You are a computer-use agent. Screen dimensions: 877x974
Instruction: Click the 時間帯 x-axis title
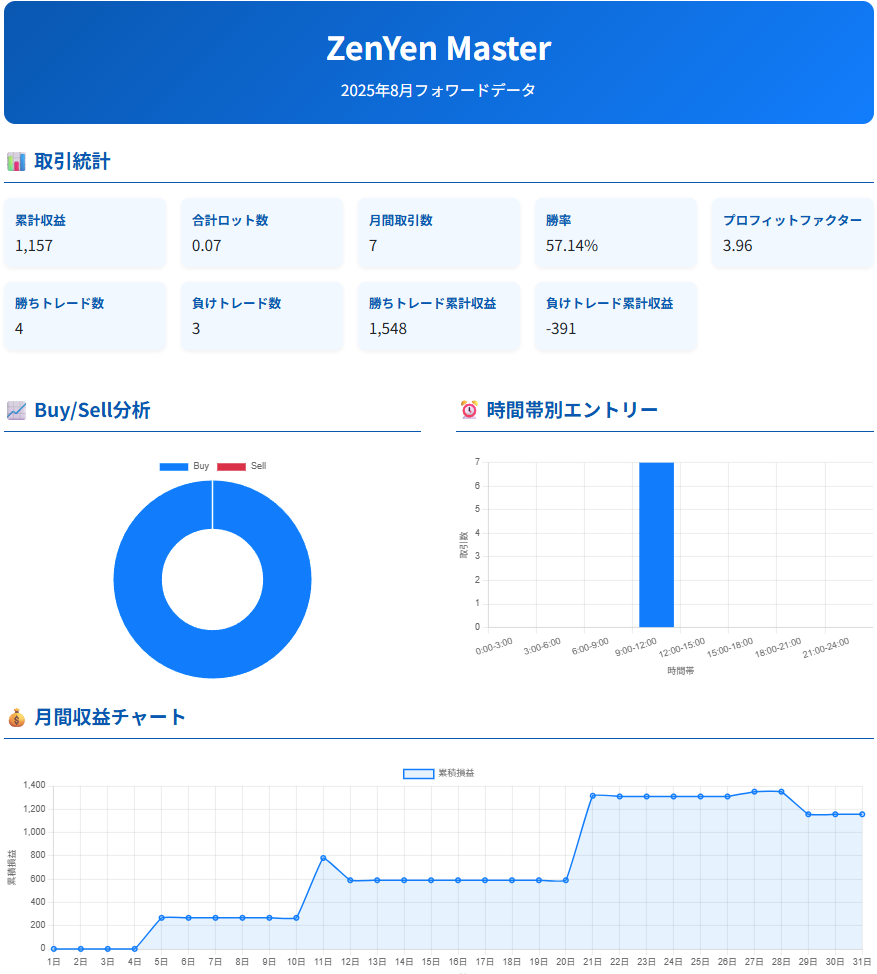(681, 671)
